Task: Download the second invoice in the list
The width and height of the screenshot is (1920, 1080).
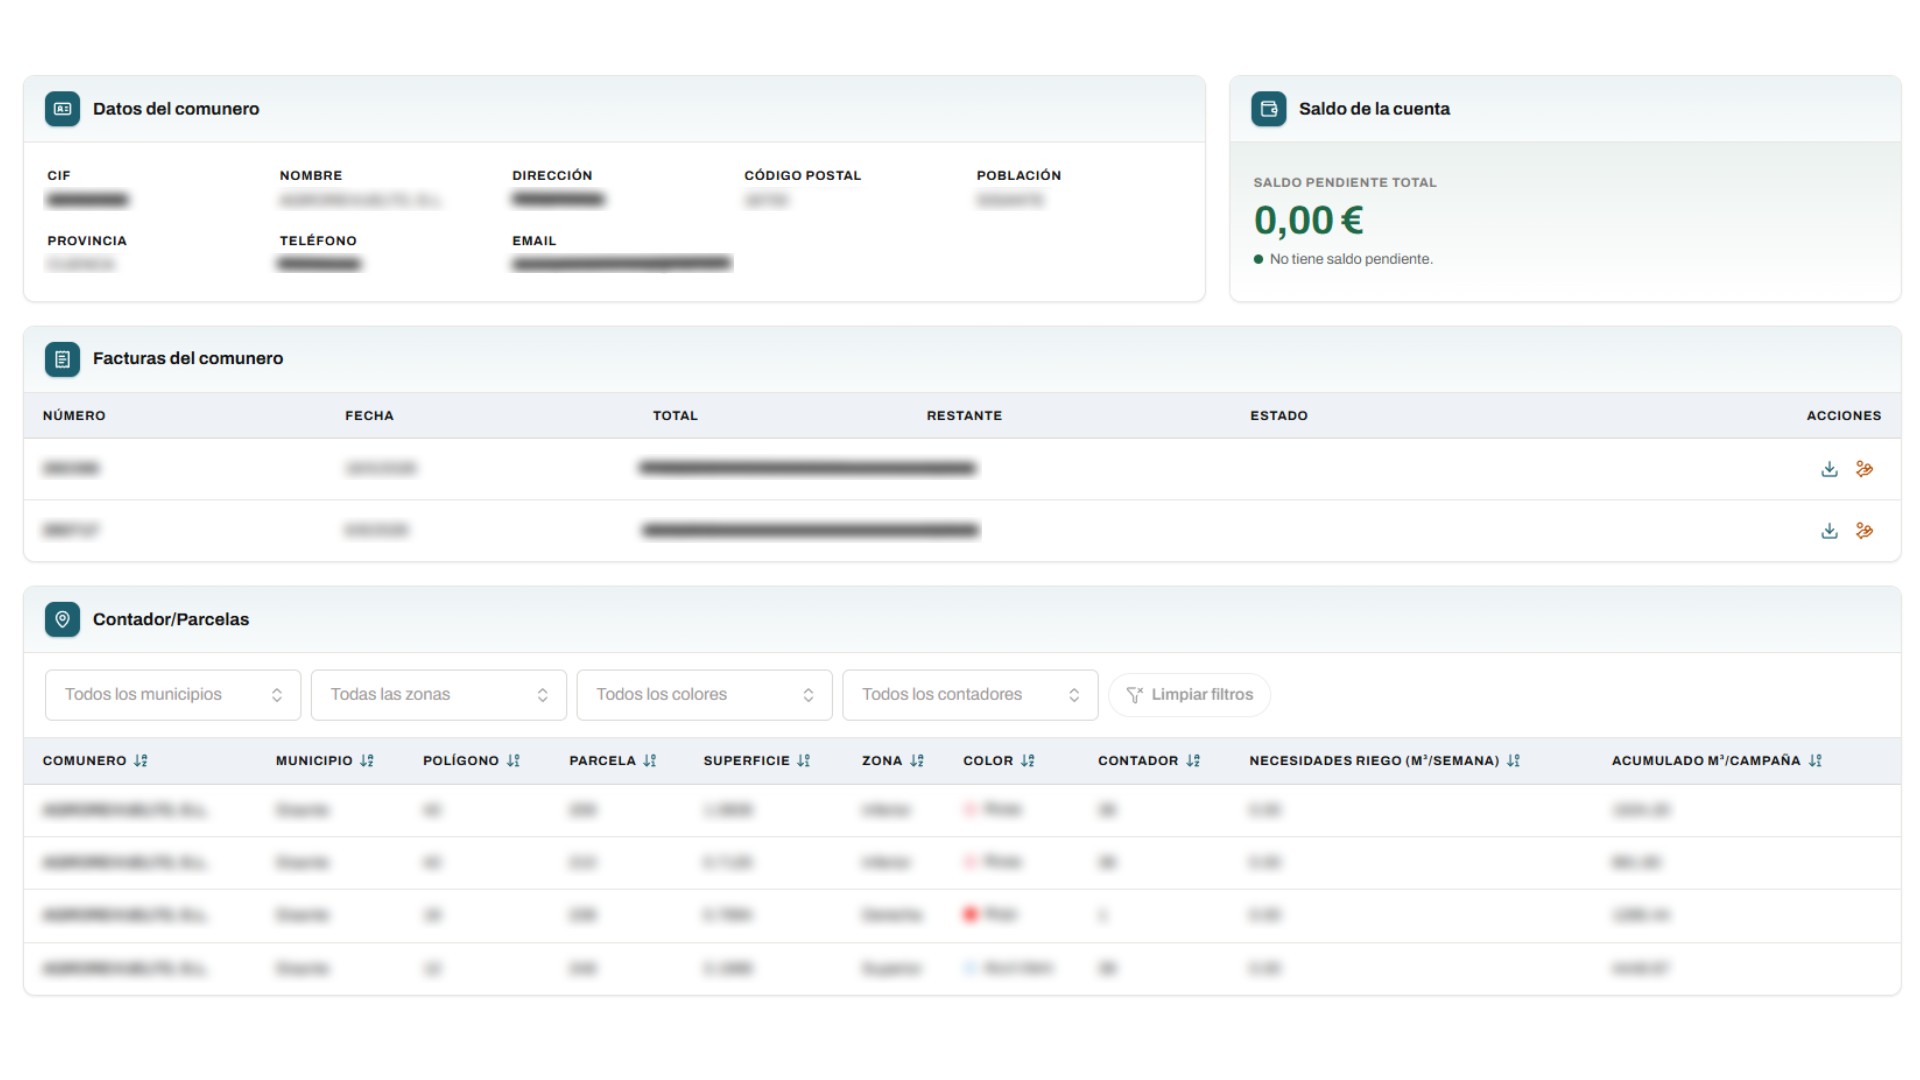Action: (x=1829, y=531)
